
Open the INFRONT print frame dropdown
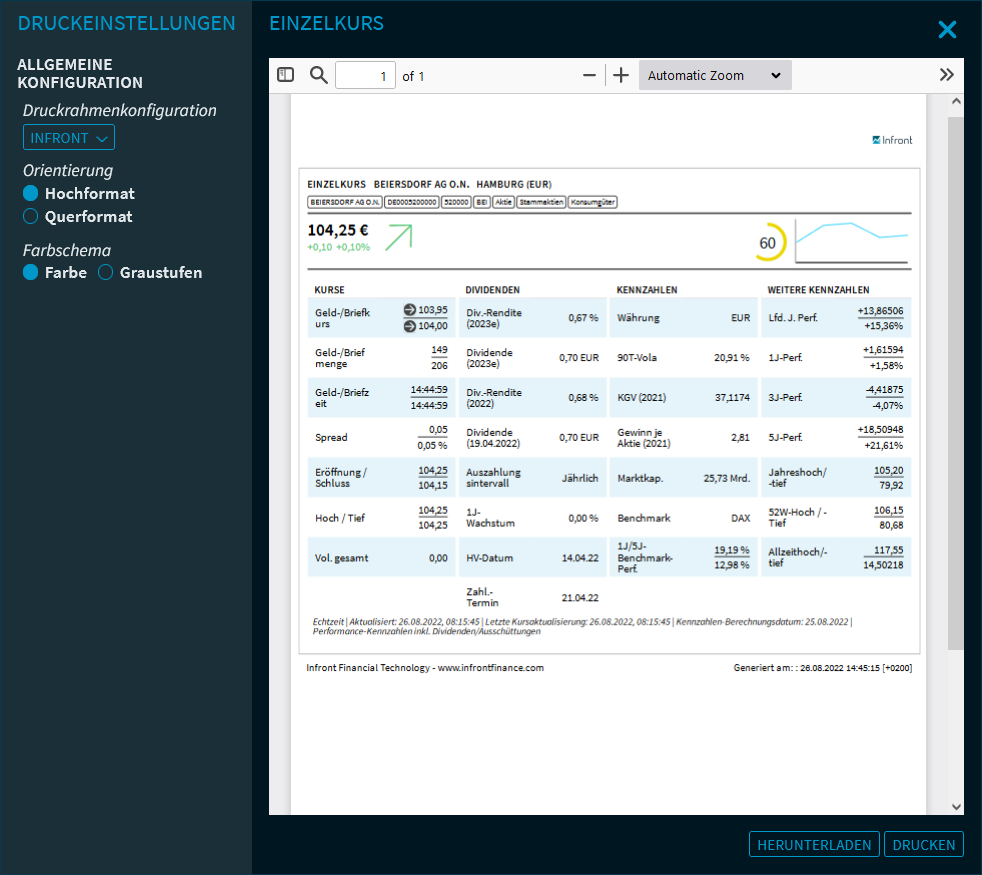click(69, 138)
